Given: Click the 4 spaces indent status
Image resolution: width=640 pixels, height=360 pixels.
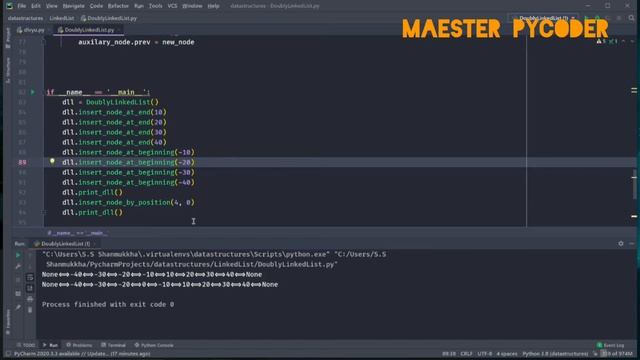Looking at the screenshot, I should coord(507,354).
